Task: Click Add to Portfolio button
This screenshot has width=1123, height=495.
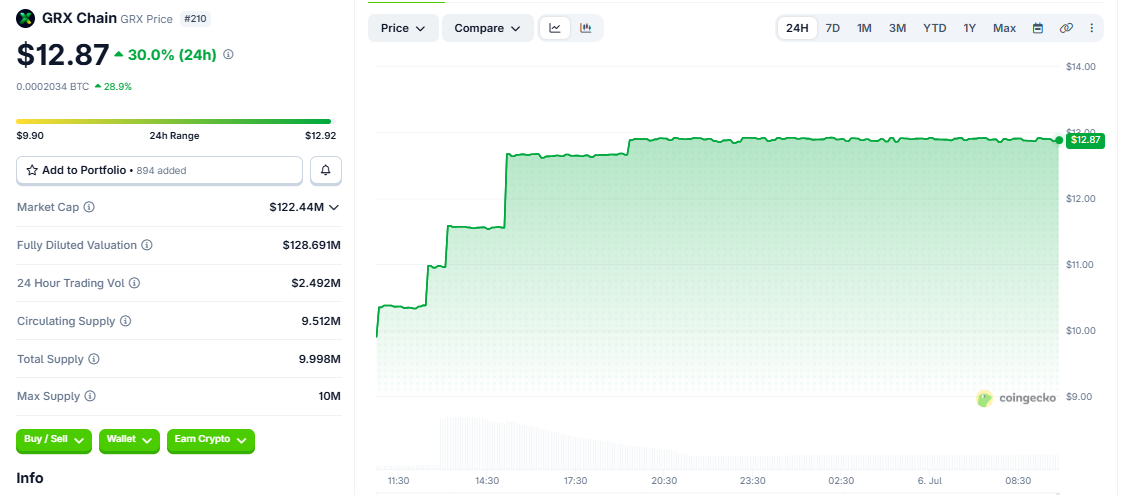Action: [x=160, y=170]
